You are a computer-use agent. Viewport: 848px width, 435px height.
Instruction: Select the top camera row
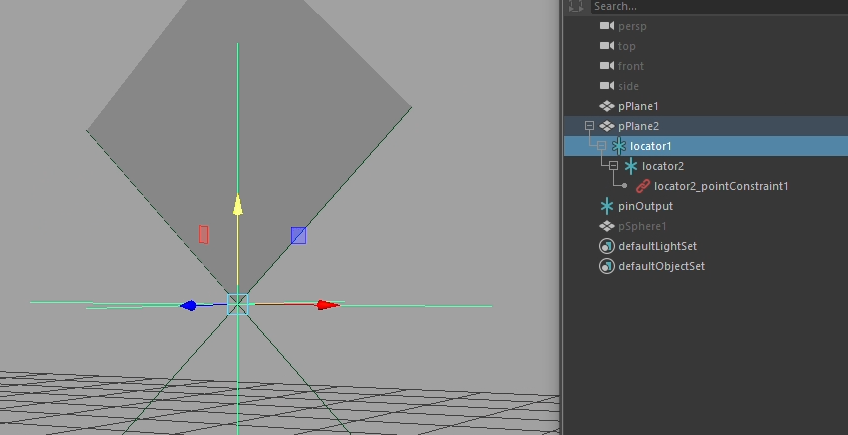(706, 46)
